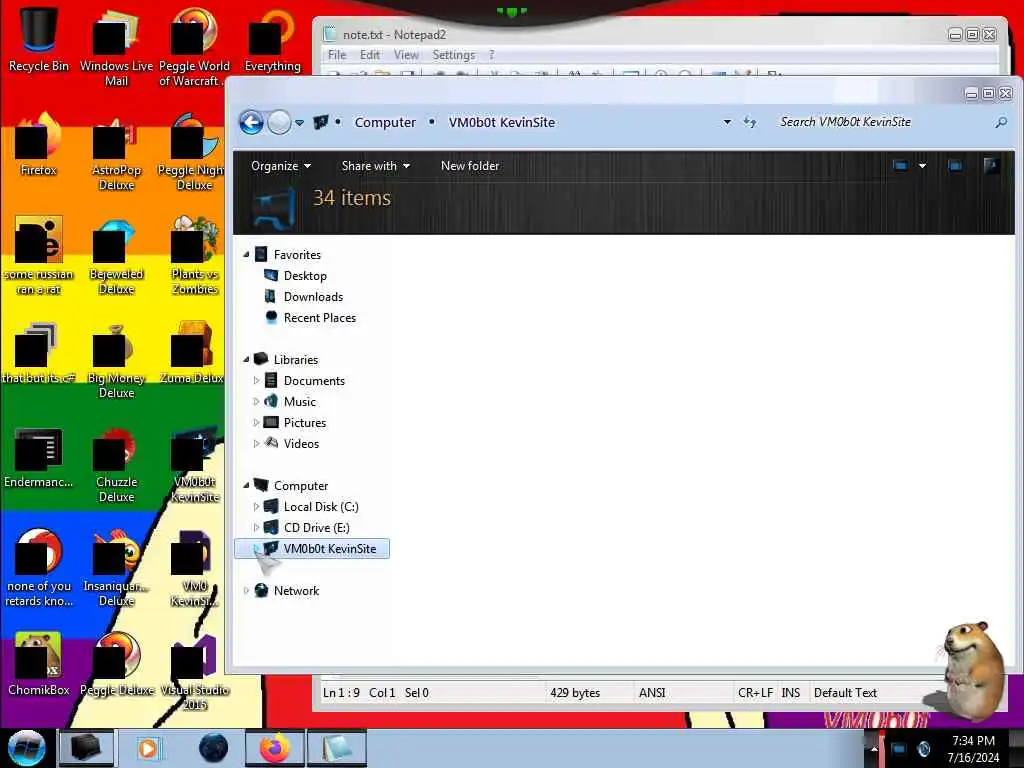Open Notepad2 Edit menu
1024x768 pixels.
[370, 55]
